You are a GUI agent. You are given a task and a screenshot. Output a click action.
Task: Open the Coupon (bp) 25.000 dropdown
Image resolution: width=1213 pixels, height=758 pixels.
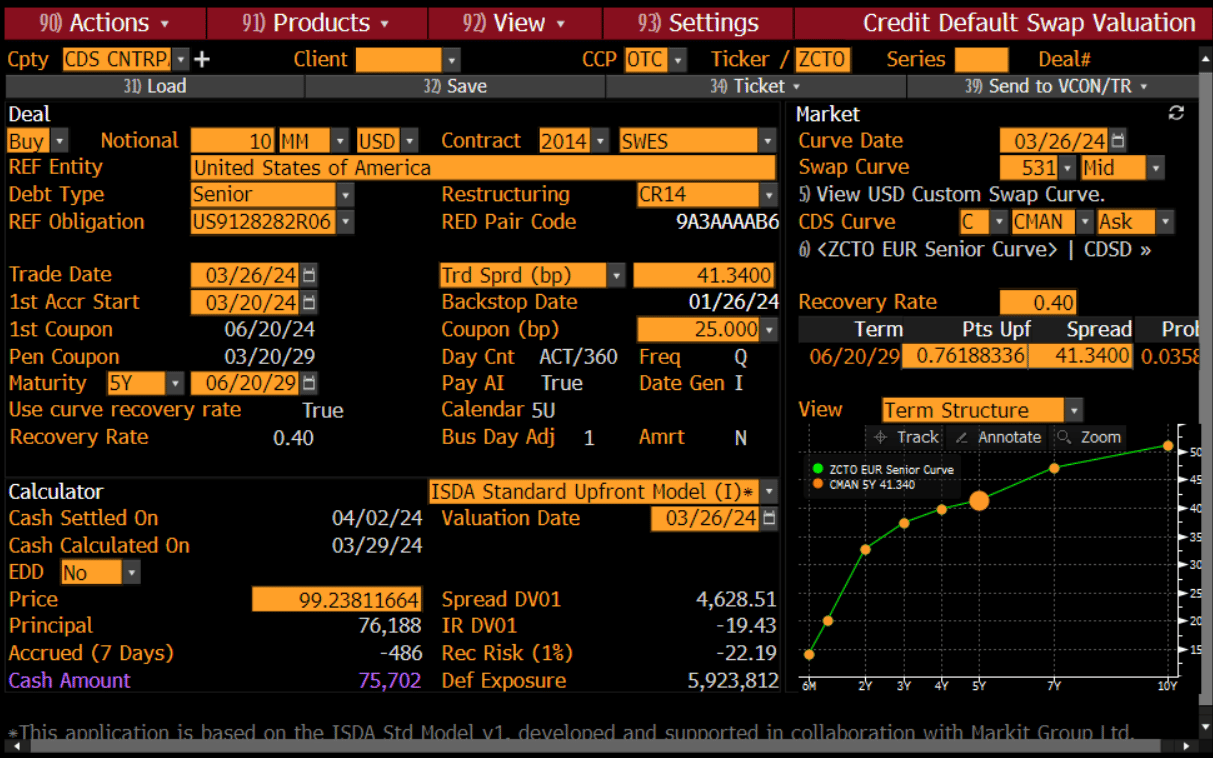point(769,329)
